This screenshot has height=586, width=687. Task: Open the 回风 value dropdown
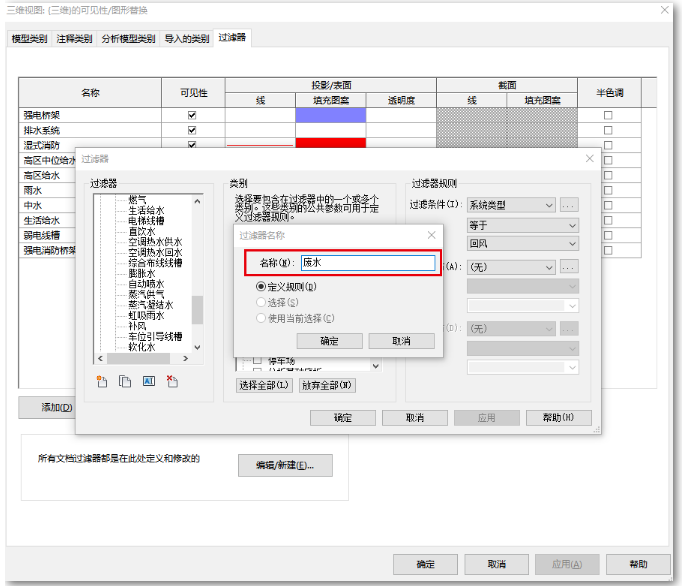[x=523, y=243]
